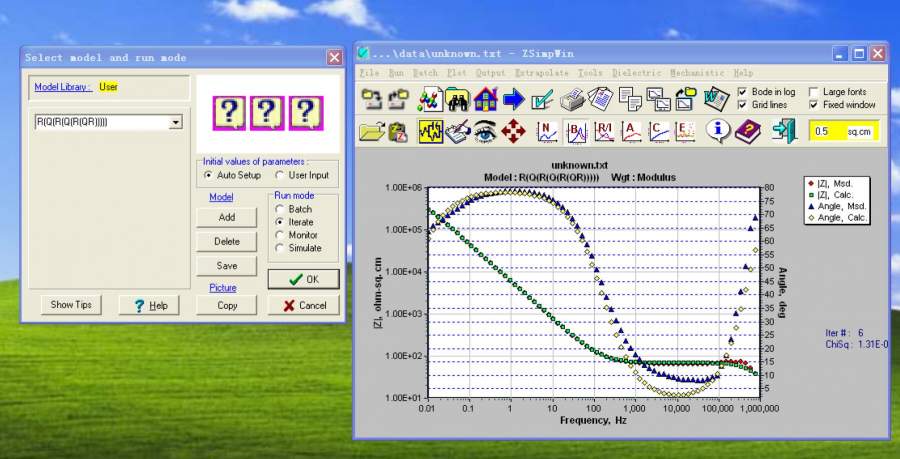Viewport: 900px width, 459px height.
Task: Choose User Input for initial parameter values
Action: (x=280, y=175)
